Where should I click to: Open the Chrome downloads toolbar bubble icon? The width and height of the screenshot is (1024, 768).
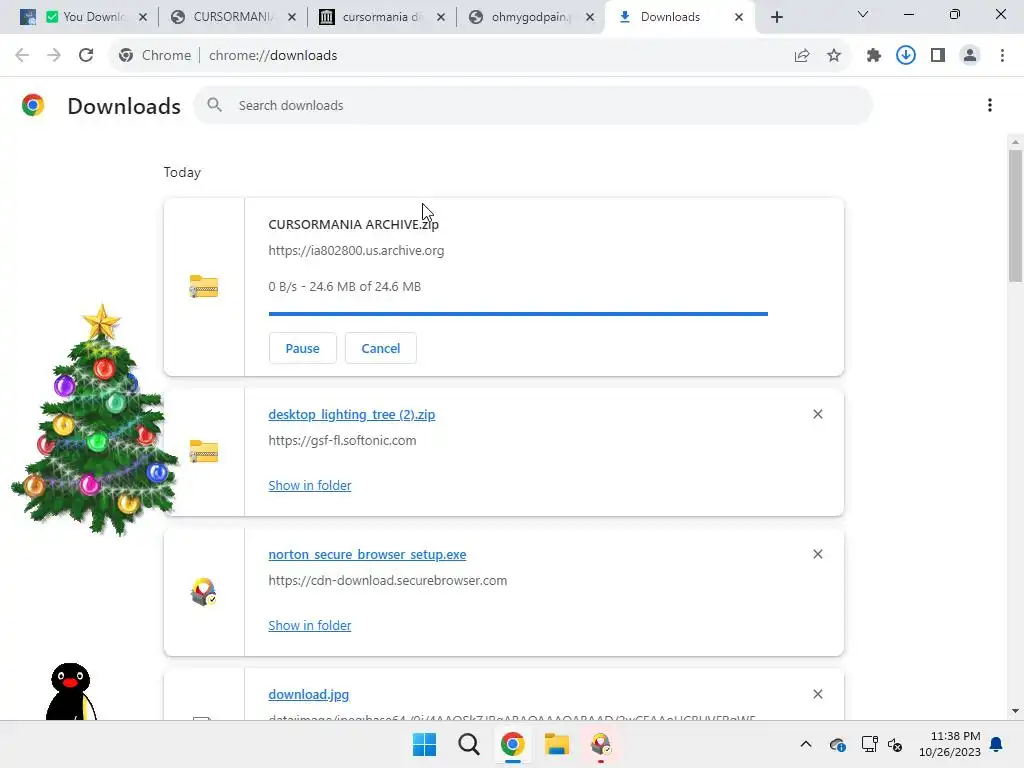906,56
